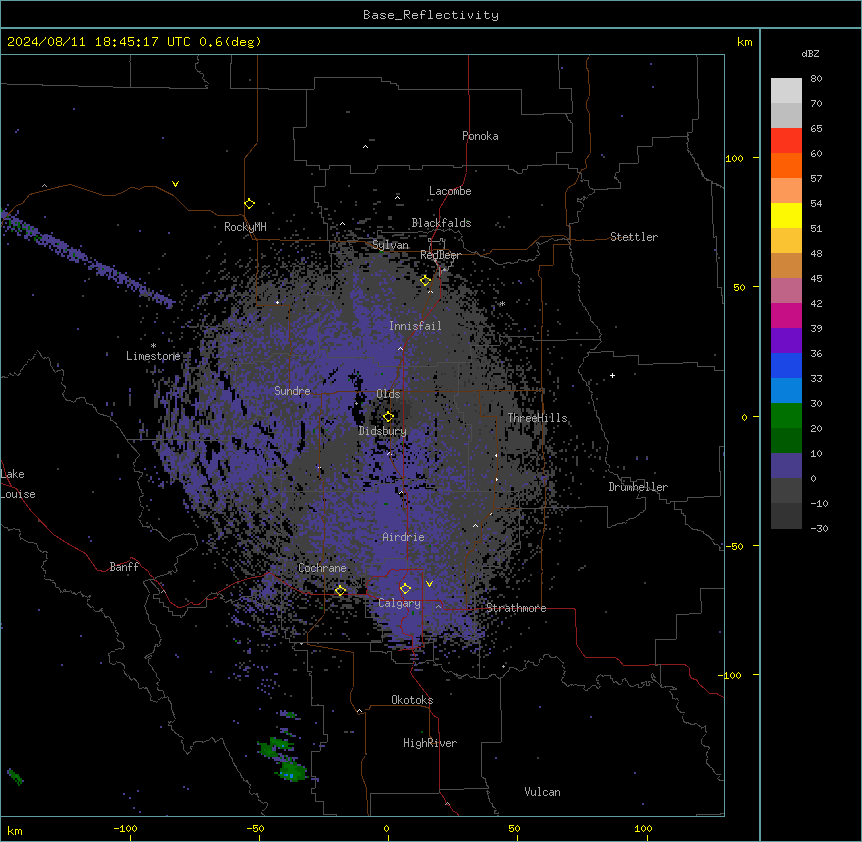Pick the light gray 70-80 dBZ swatch
862x842 pixels.
[x=786, y=91]
